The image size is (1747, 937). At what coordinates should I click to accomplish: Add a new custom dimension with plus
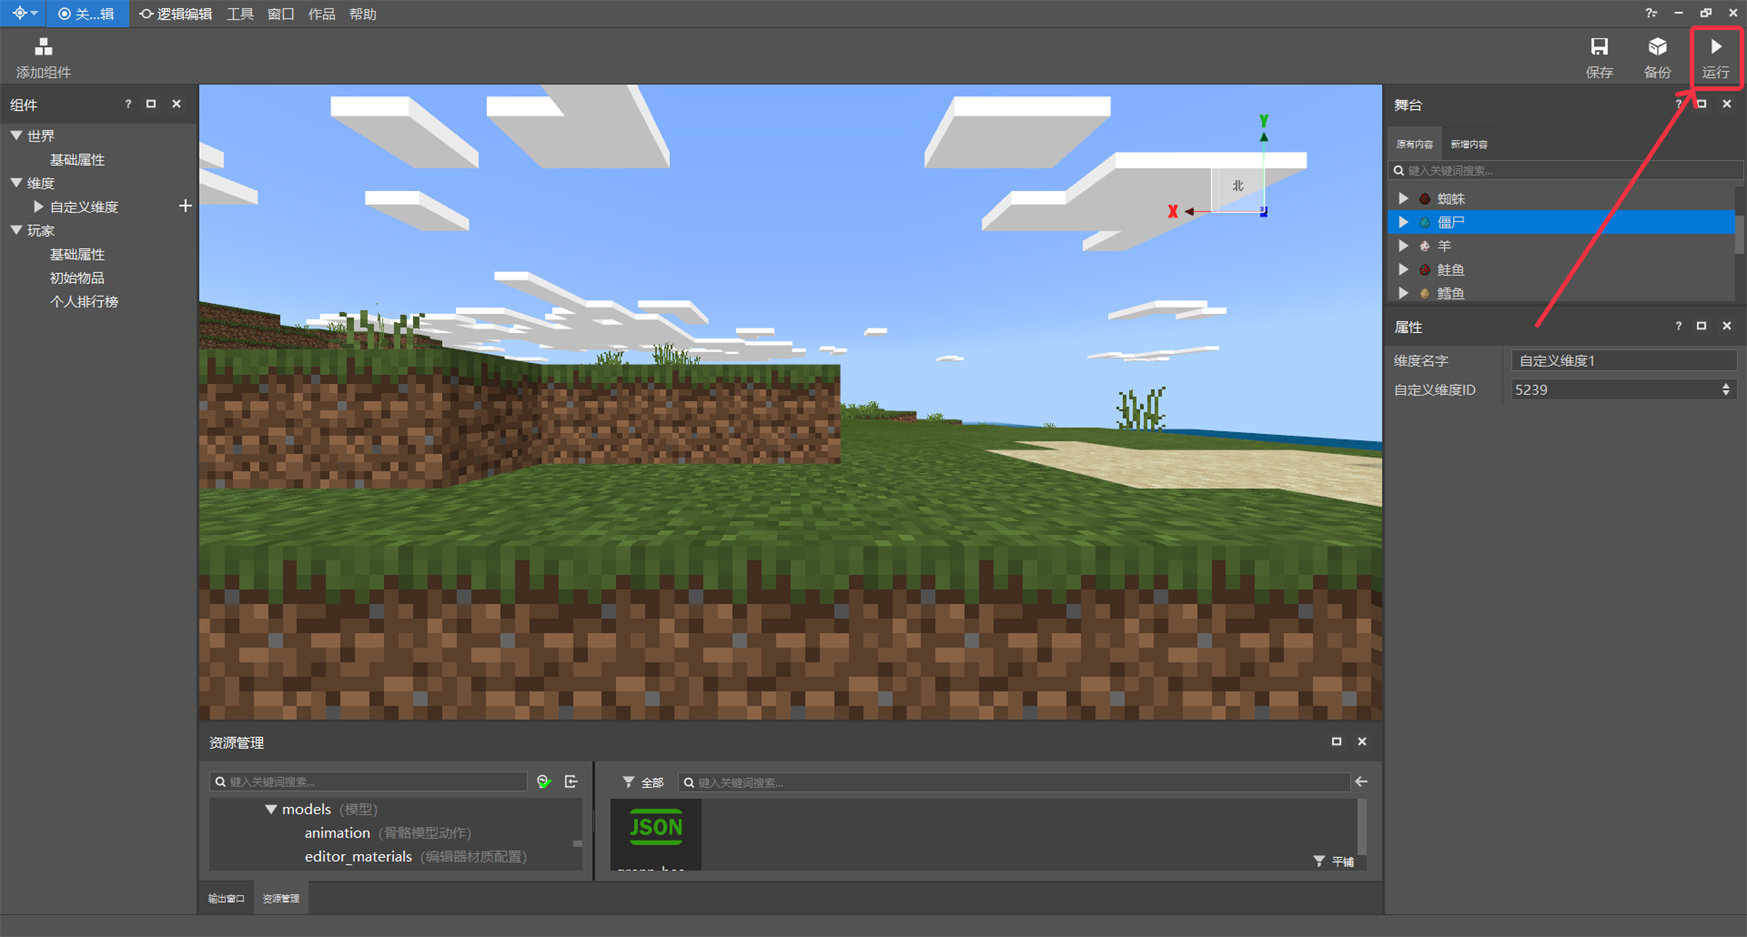point(185,206)
